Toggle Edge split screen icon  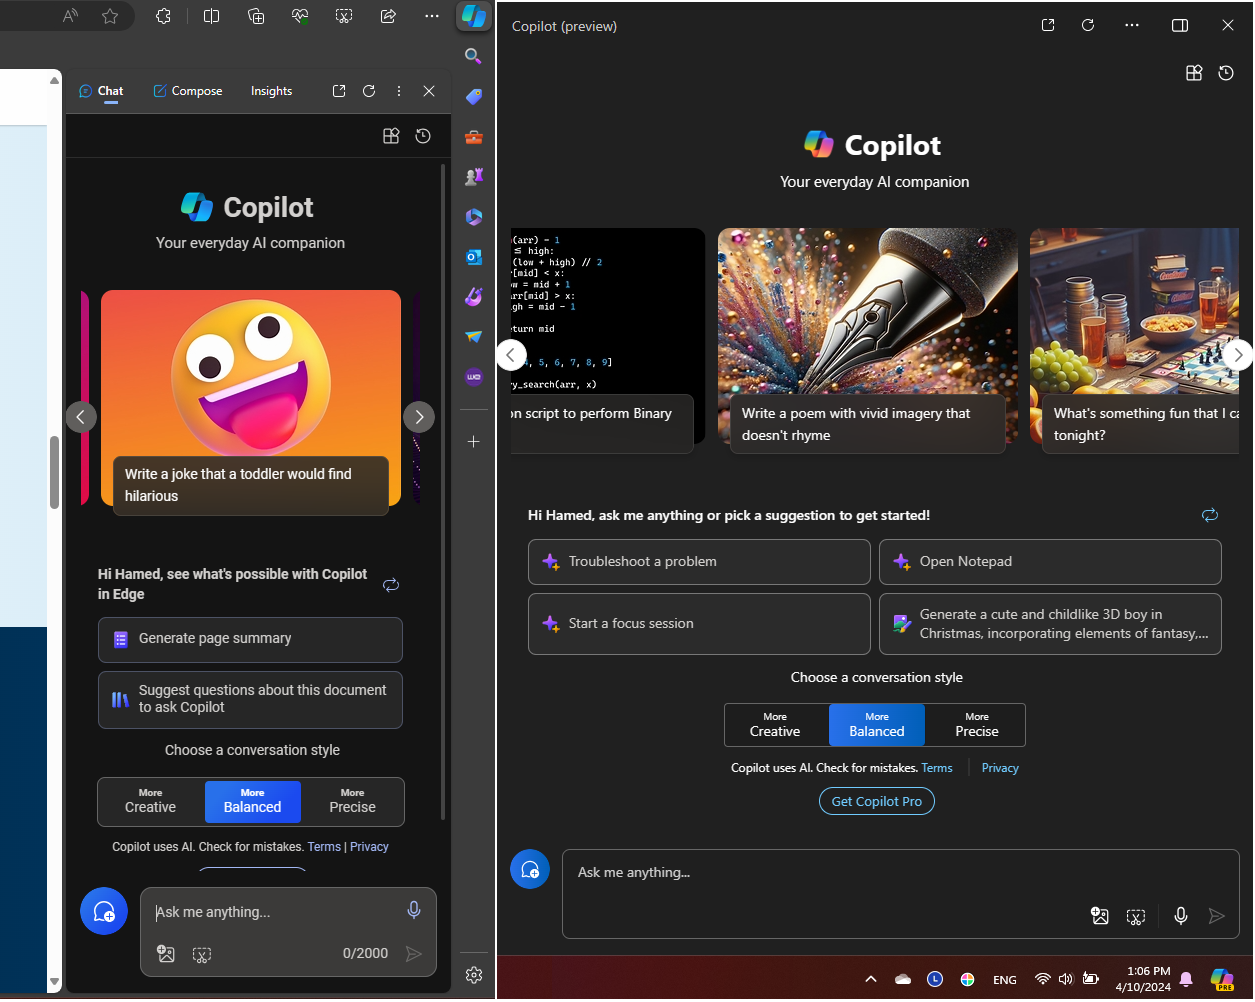[x=211, y=16]
